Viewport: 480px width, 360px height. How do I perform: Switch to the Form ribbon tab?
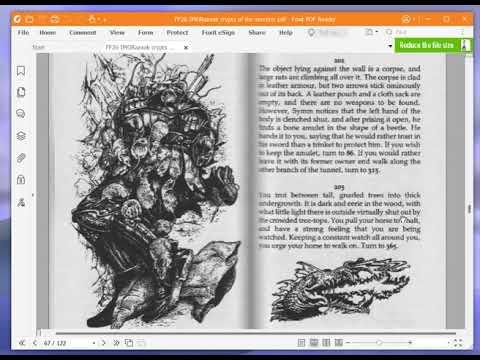tap(146, 32)
